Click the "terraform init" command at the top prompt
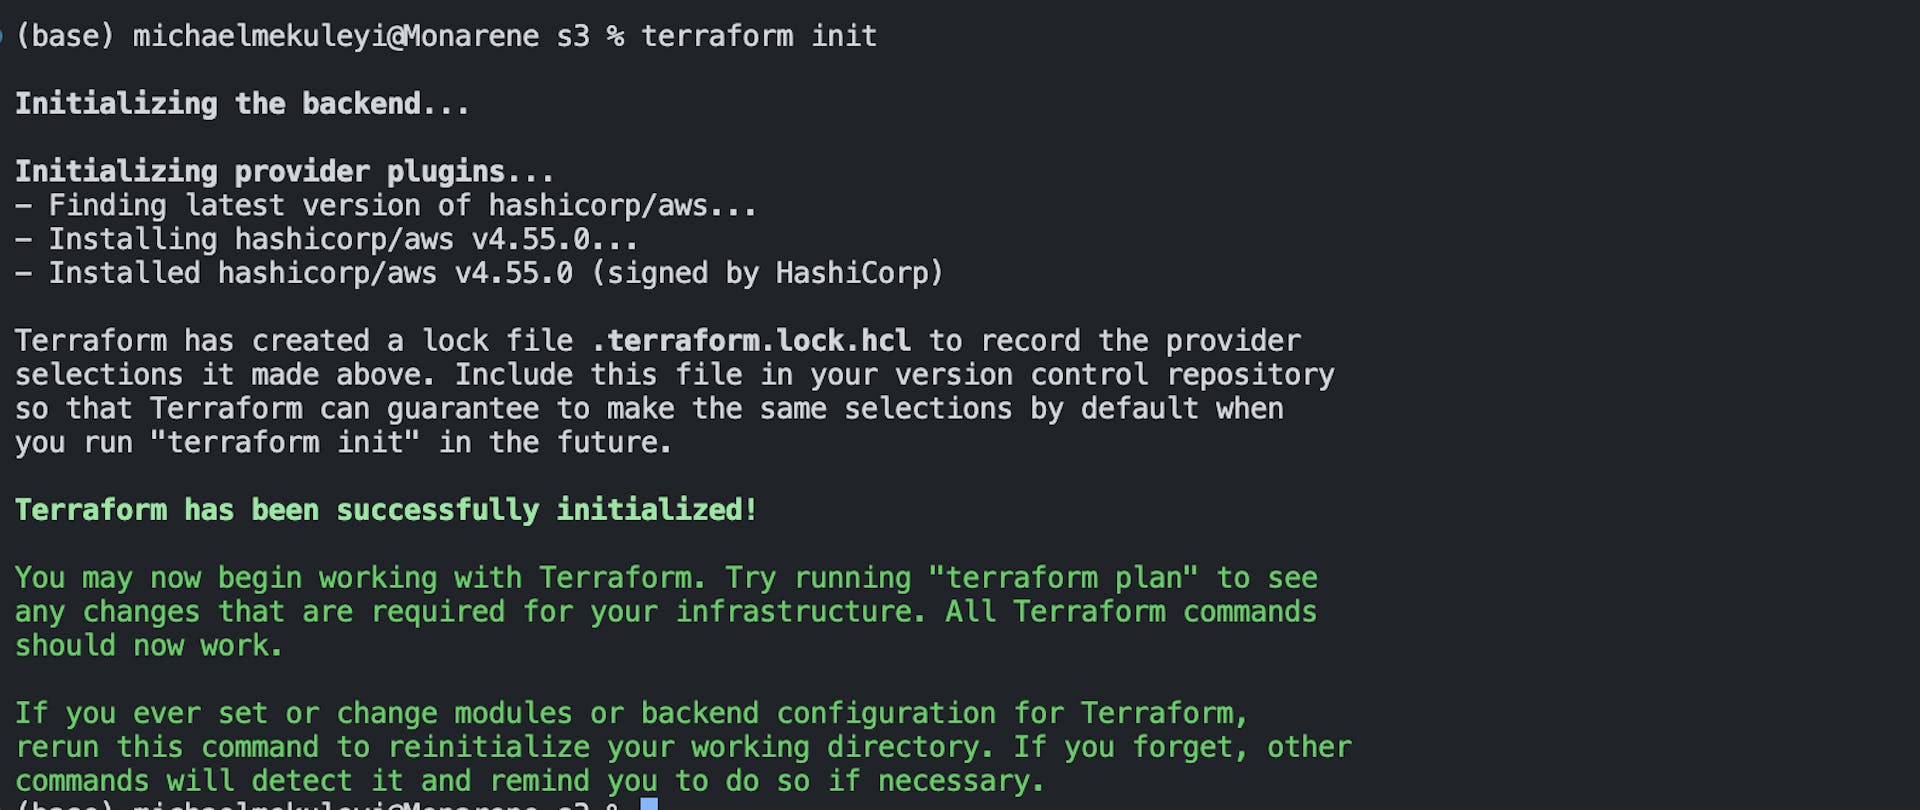Screen dimensions: 1920x810 (x=758, y=37)
